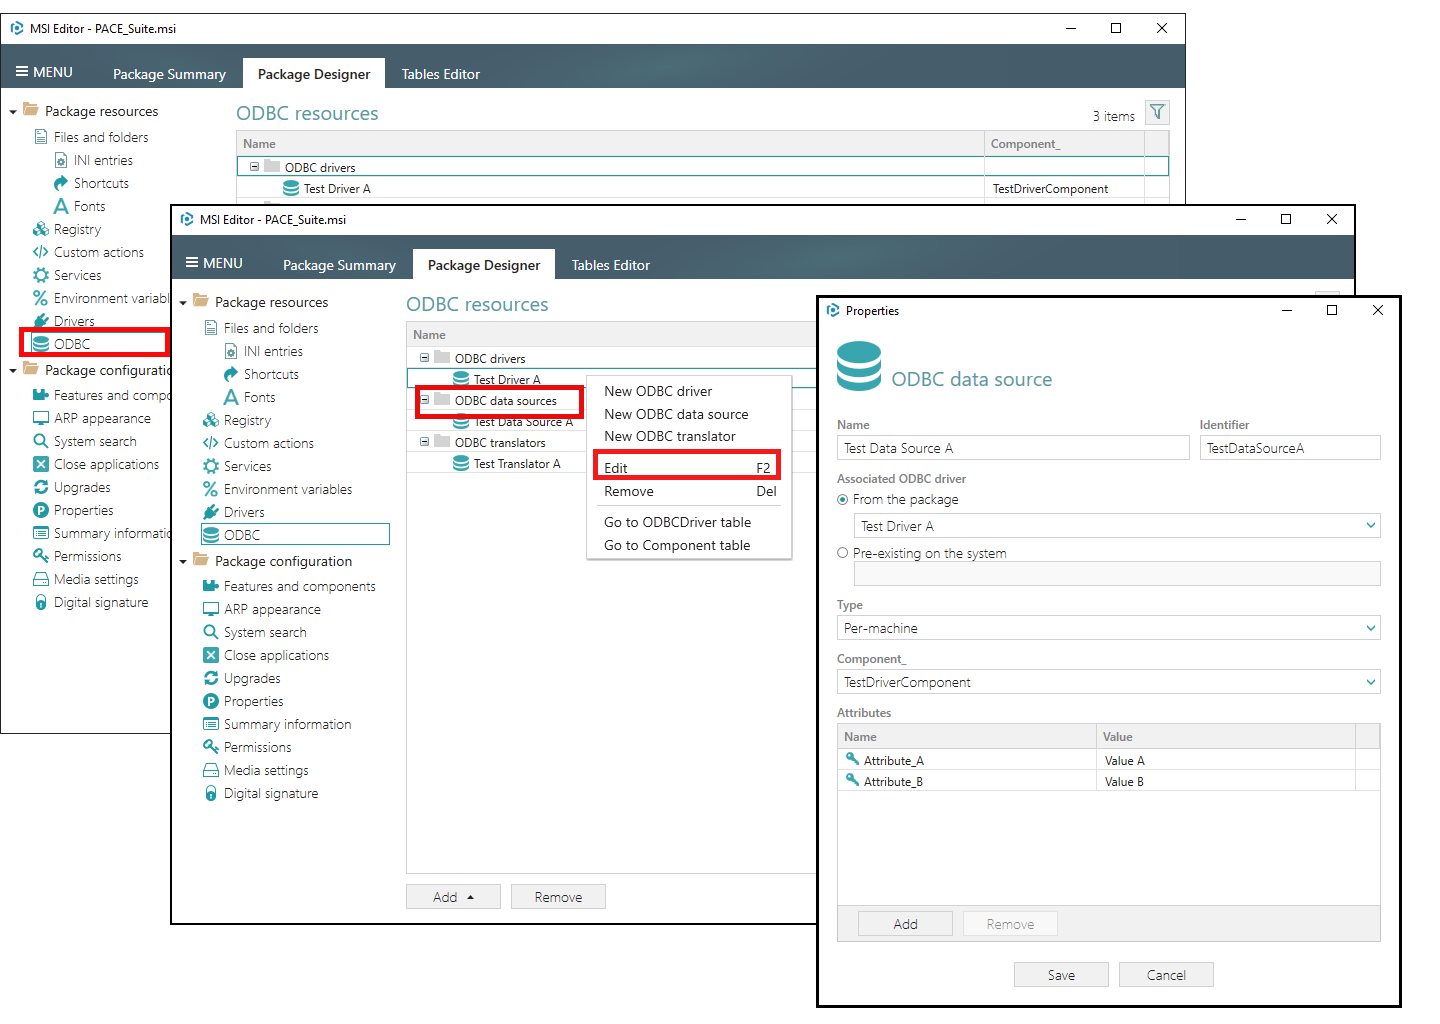Collapse Package resources tree in back window

coord(13,112)
